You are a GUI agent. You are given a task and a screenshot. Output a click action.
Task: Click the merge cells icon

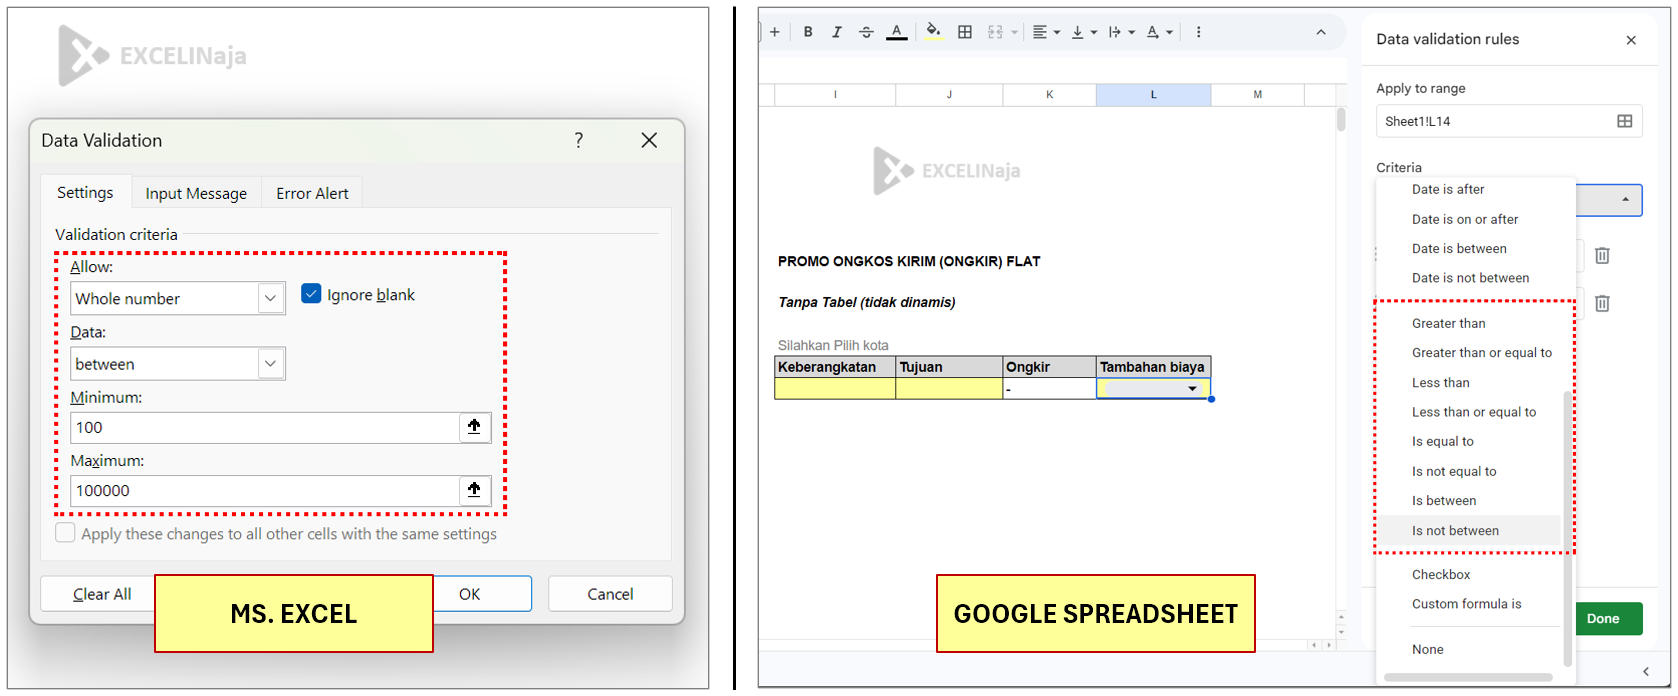click(x=995, y=32)
